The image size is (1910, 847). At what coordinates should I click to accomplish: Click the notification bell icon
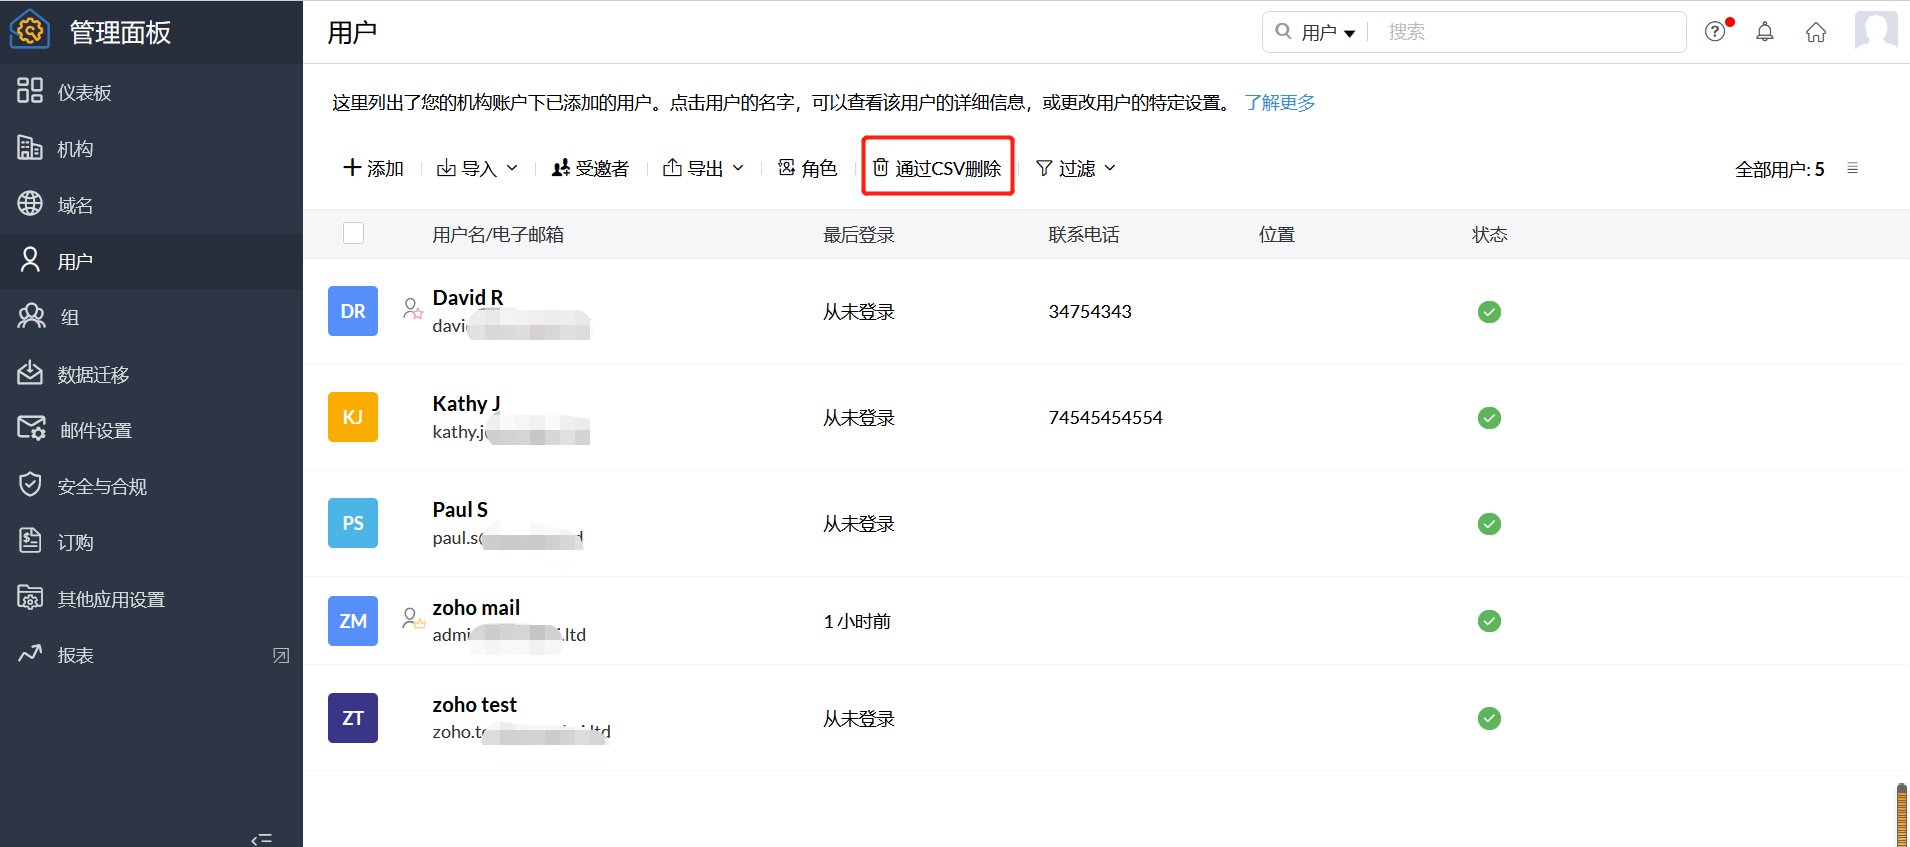coord(1765,32)
